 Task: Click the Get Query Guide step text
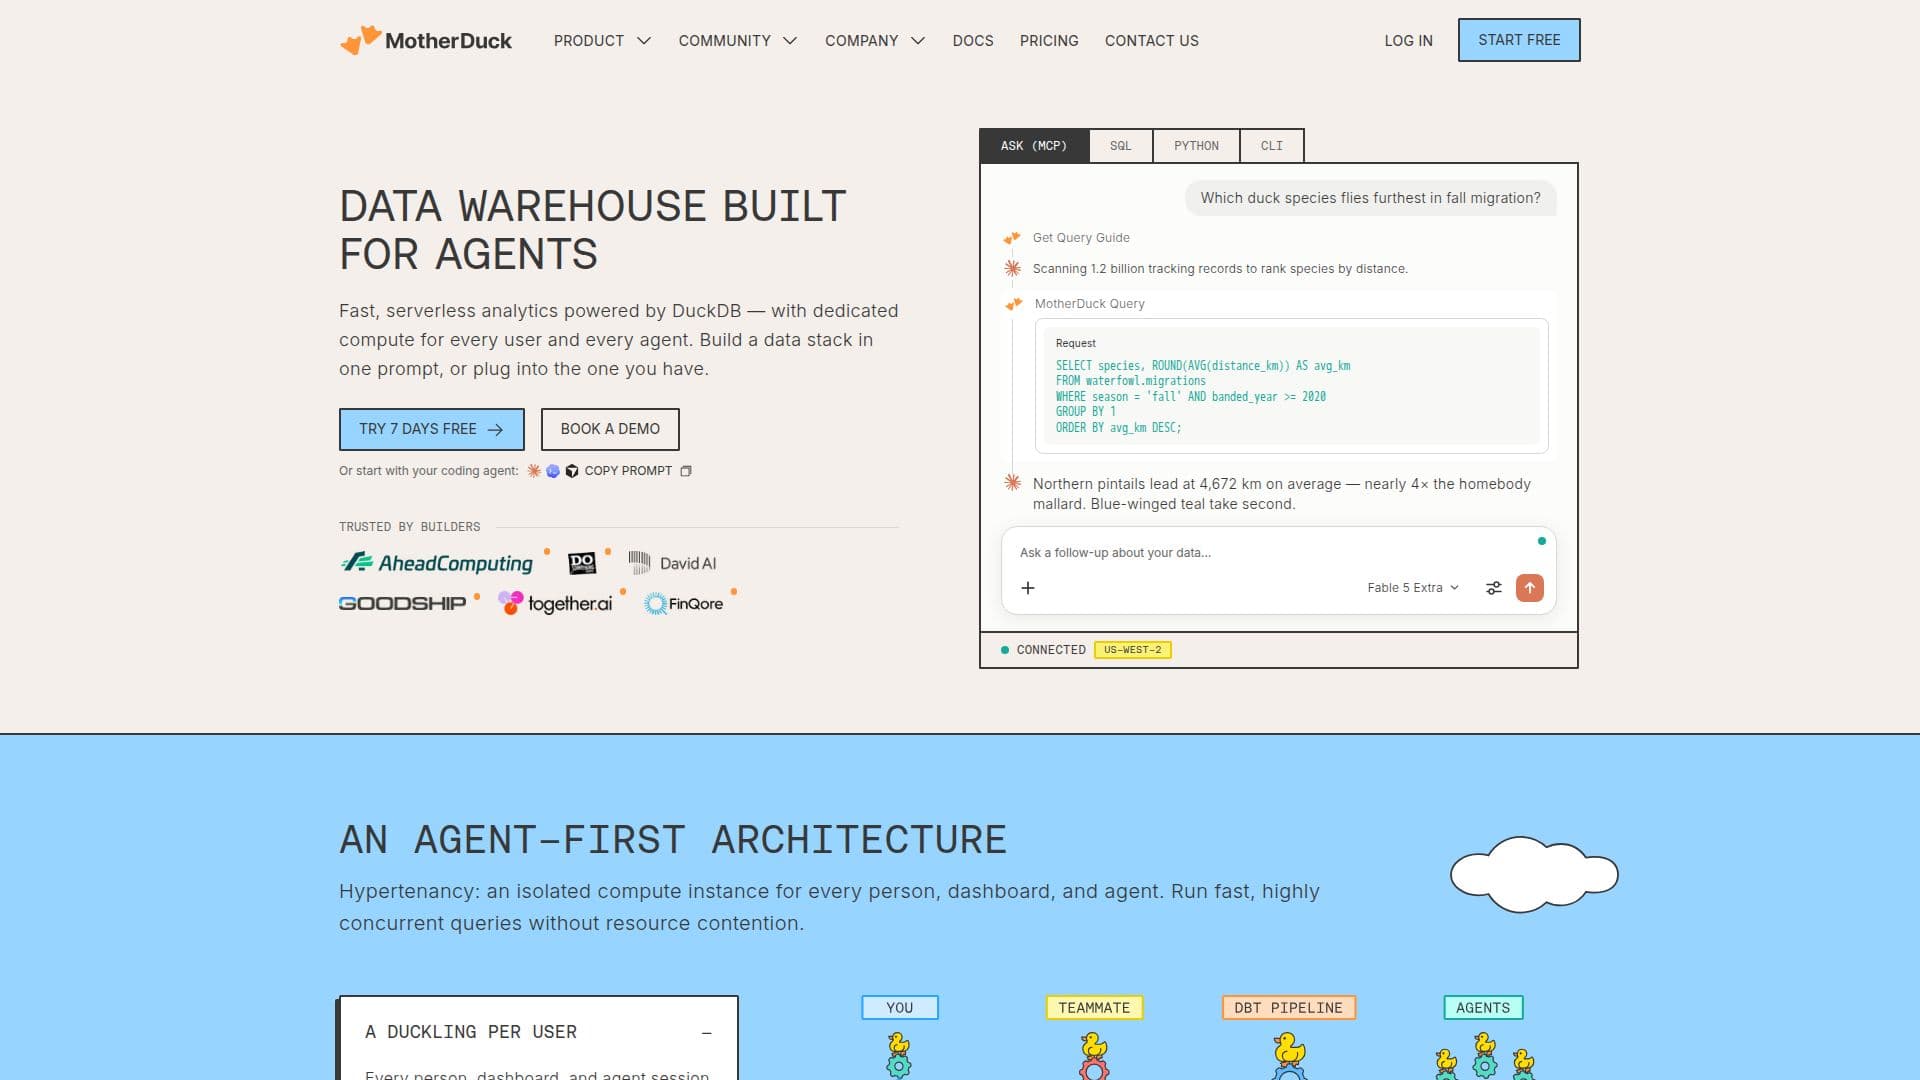click(1081, 238)
